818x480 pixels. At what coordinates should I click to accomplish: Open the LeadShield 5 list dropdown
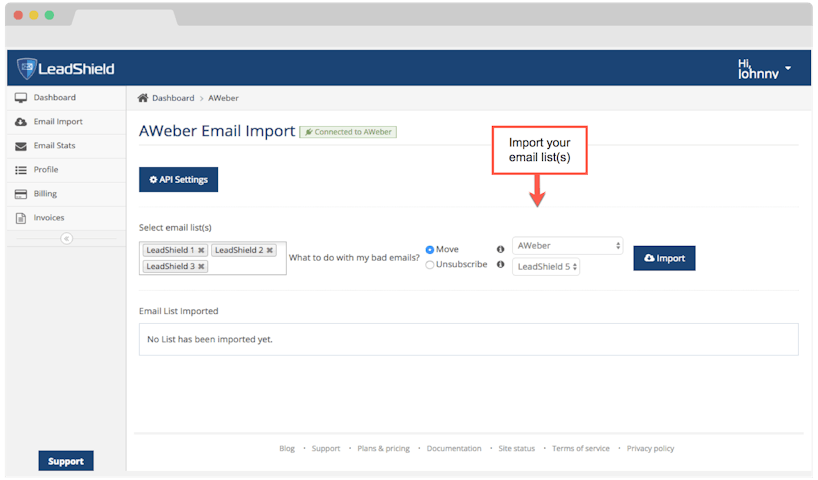tap(546, 267)
